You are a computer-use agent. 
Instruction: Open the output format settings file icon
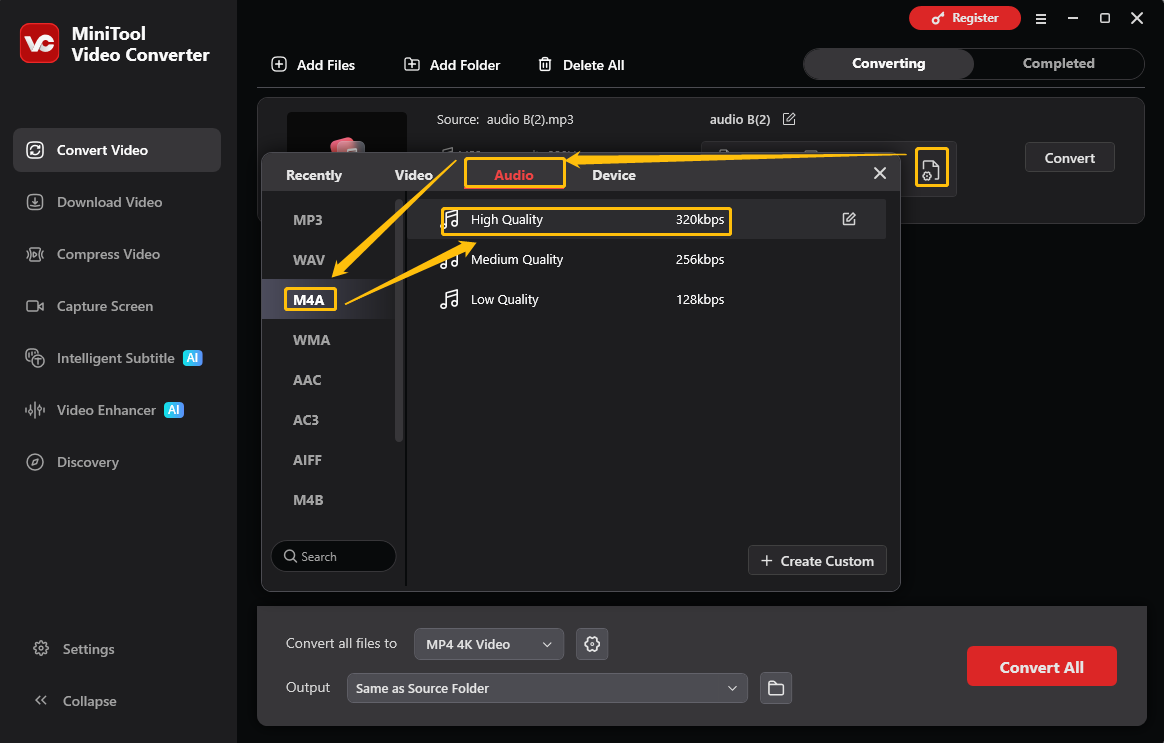coord(931,168)
